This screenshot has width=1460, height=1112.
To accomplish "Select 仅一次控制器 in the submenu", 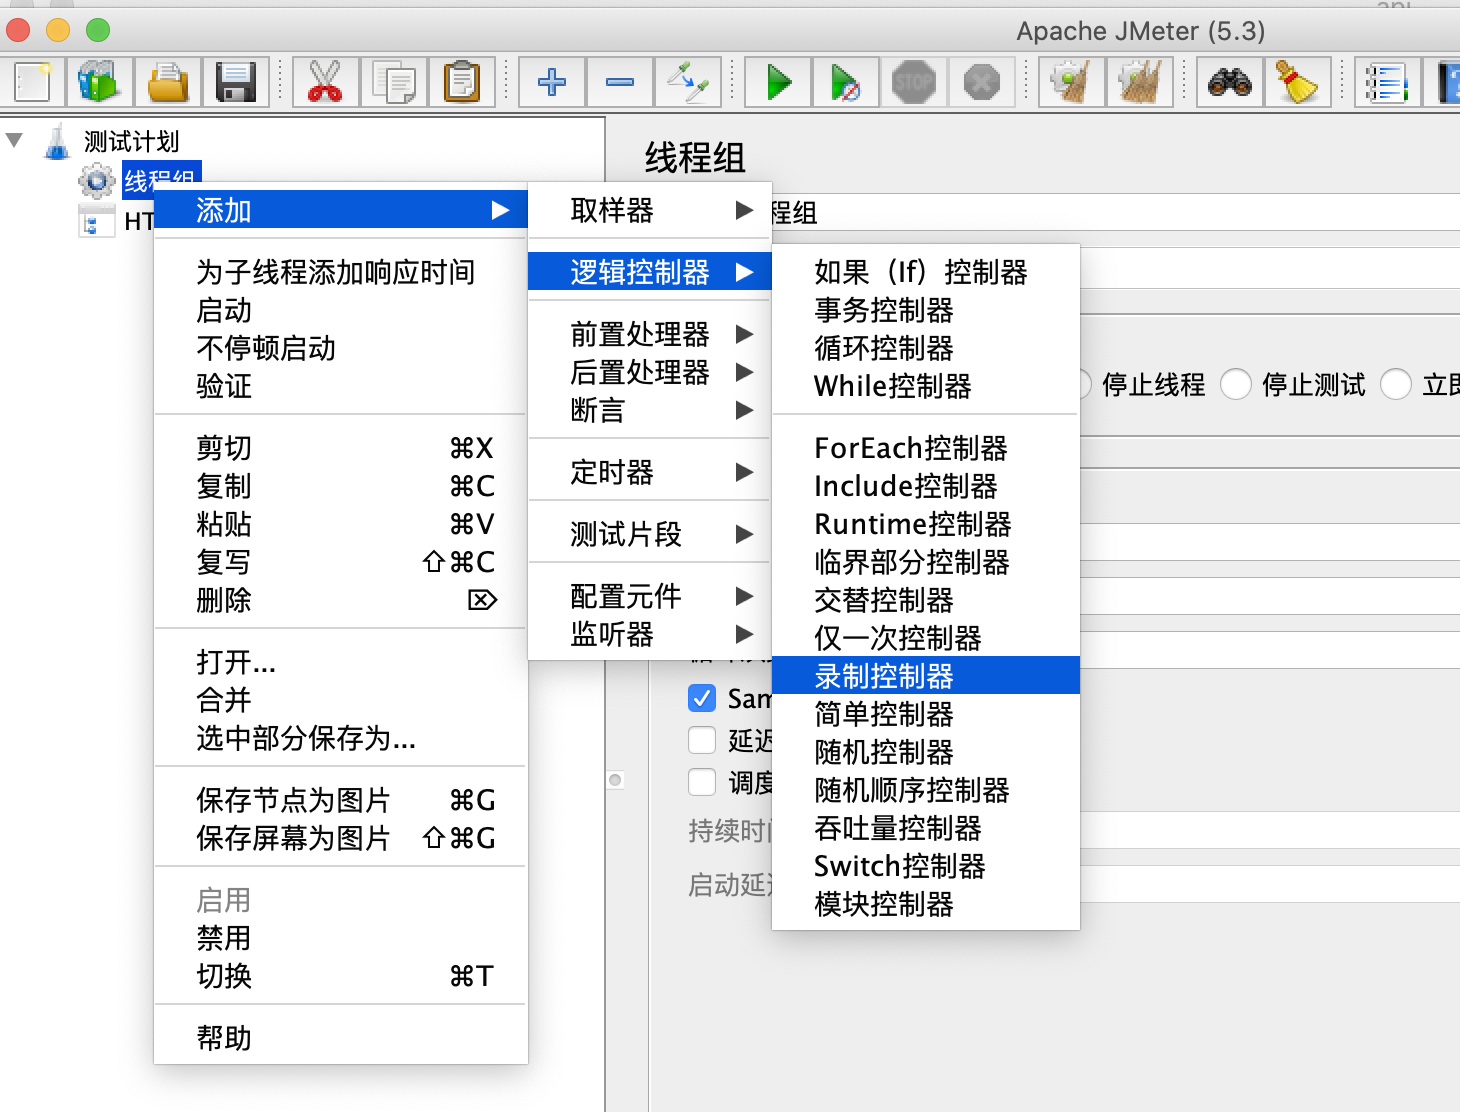I will pyautogui.click(x=926, y=638).
